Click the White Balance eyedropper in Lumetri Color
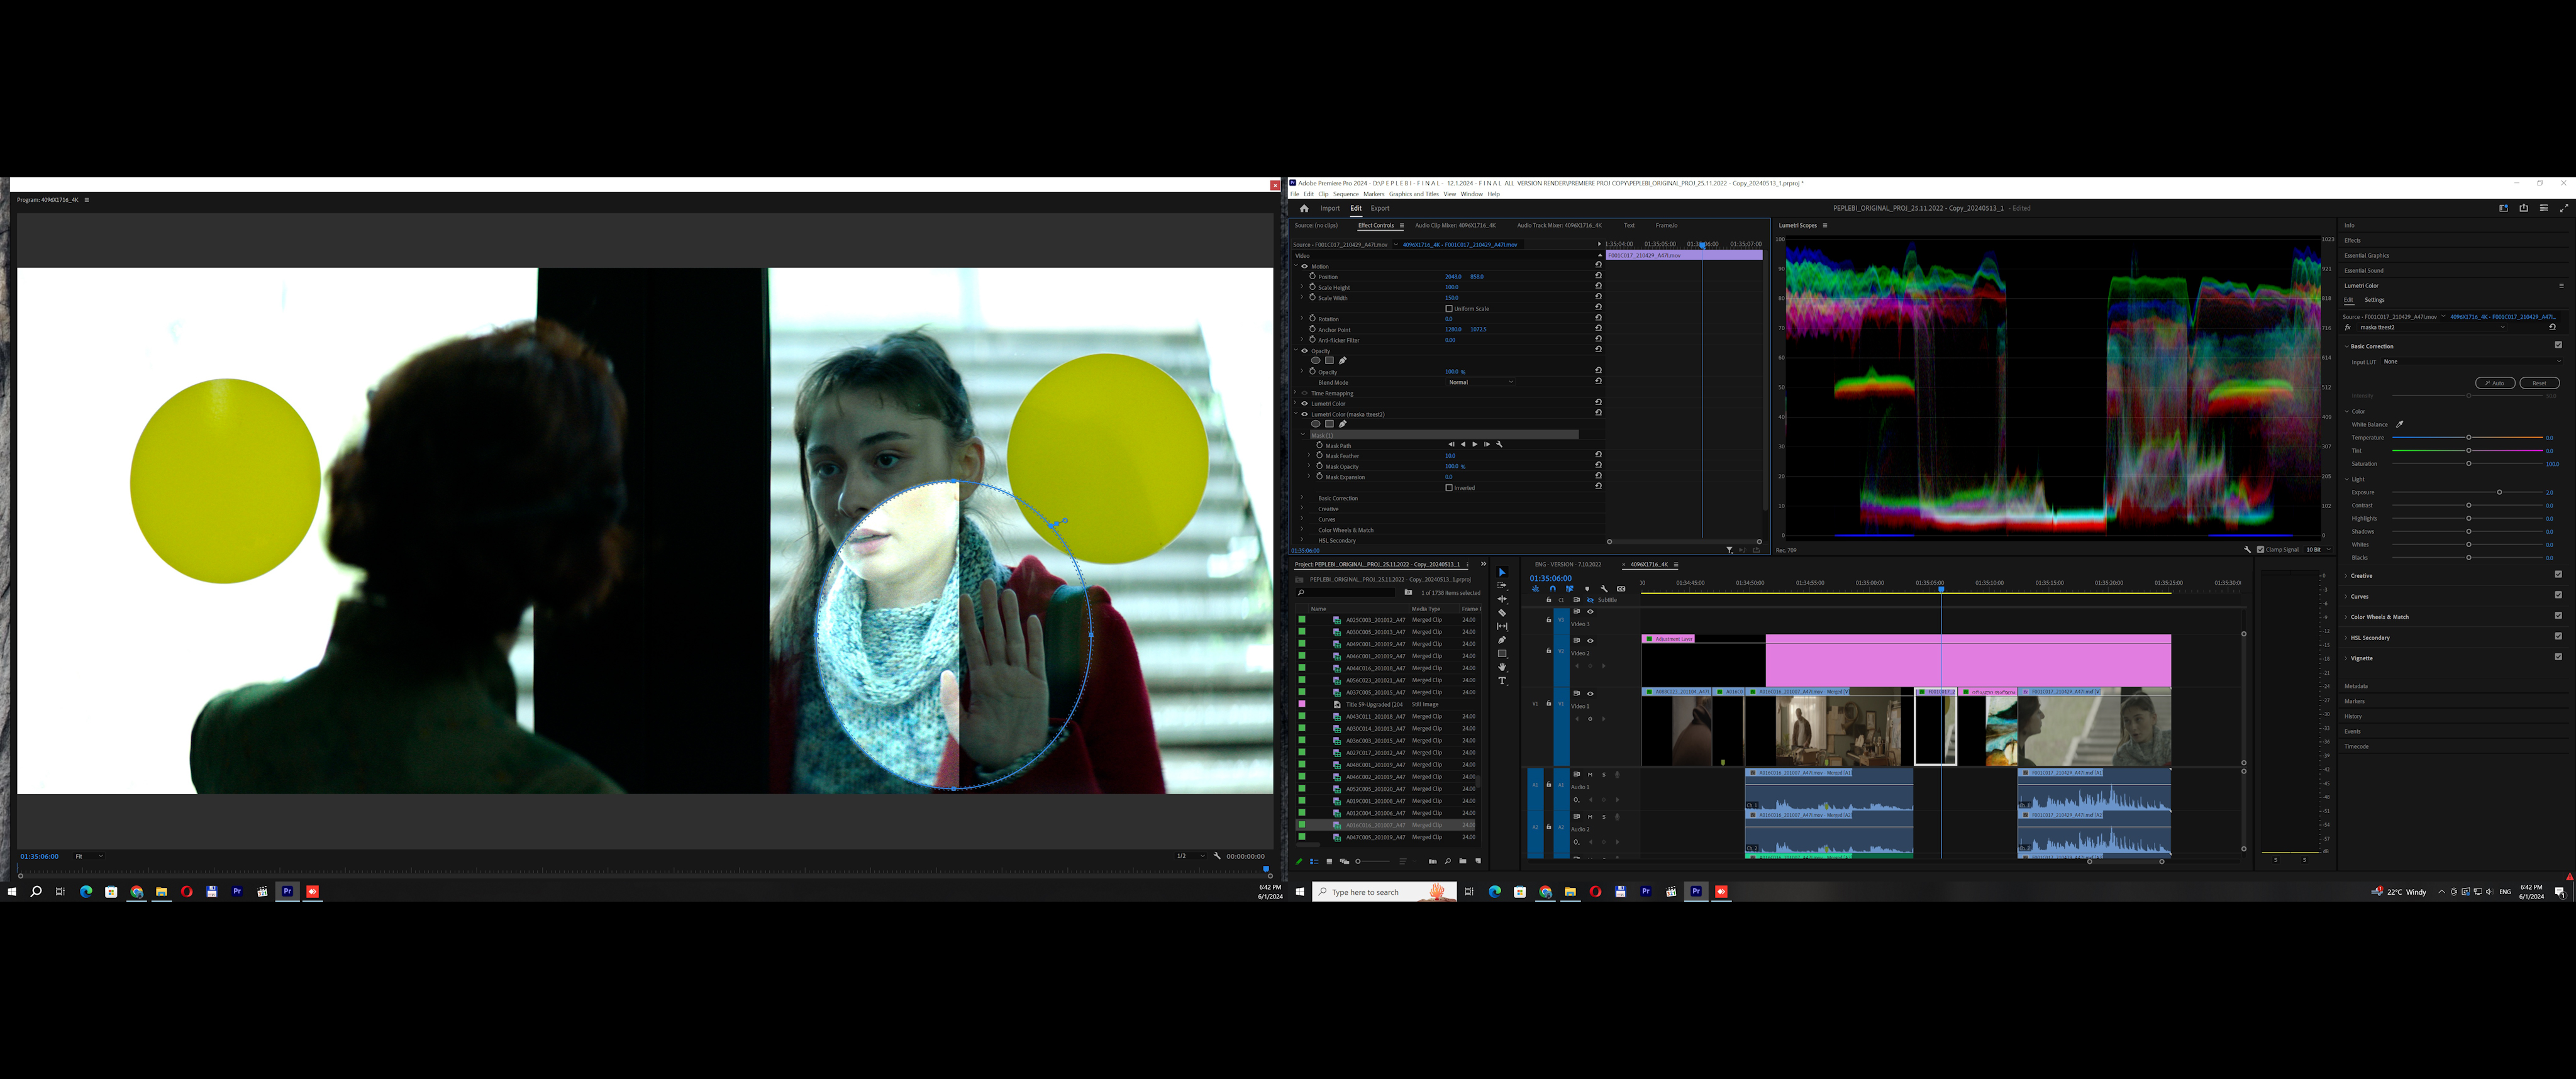The width and height of the screenshot is (2576, 1079). [x=2400, y=425]
